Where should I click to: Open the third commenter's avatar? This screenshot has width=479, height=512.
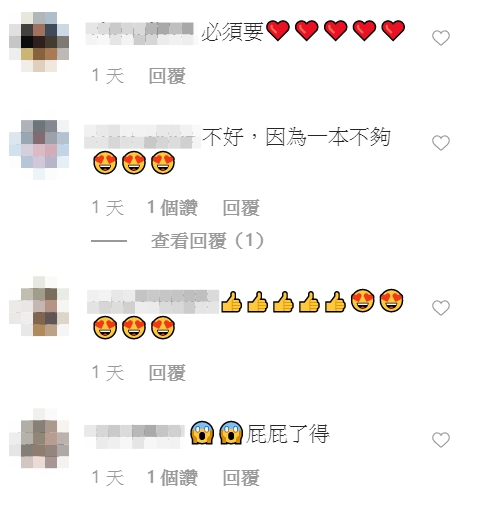[x=39, y=306]
